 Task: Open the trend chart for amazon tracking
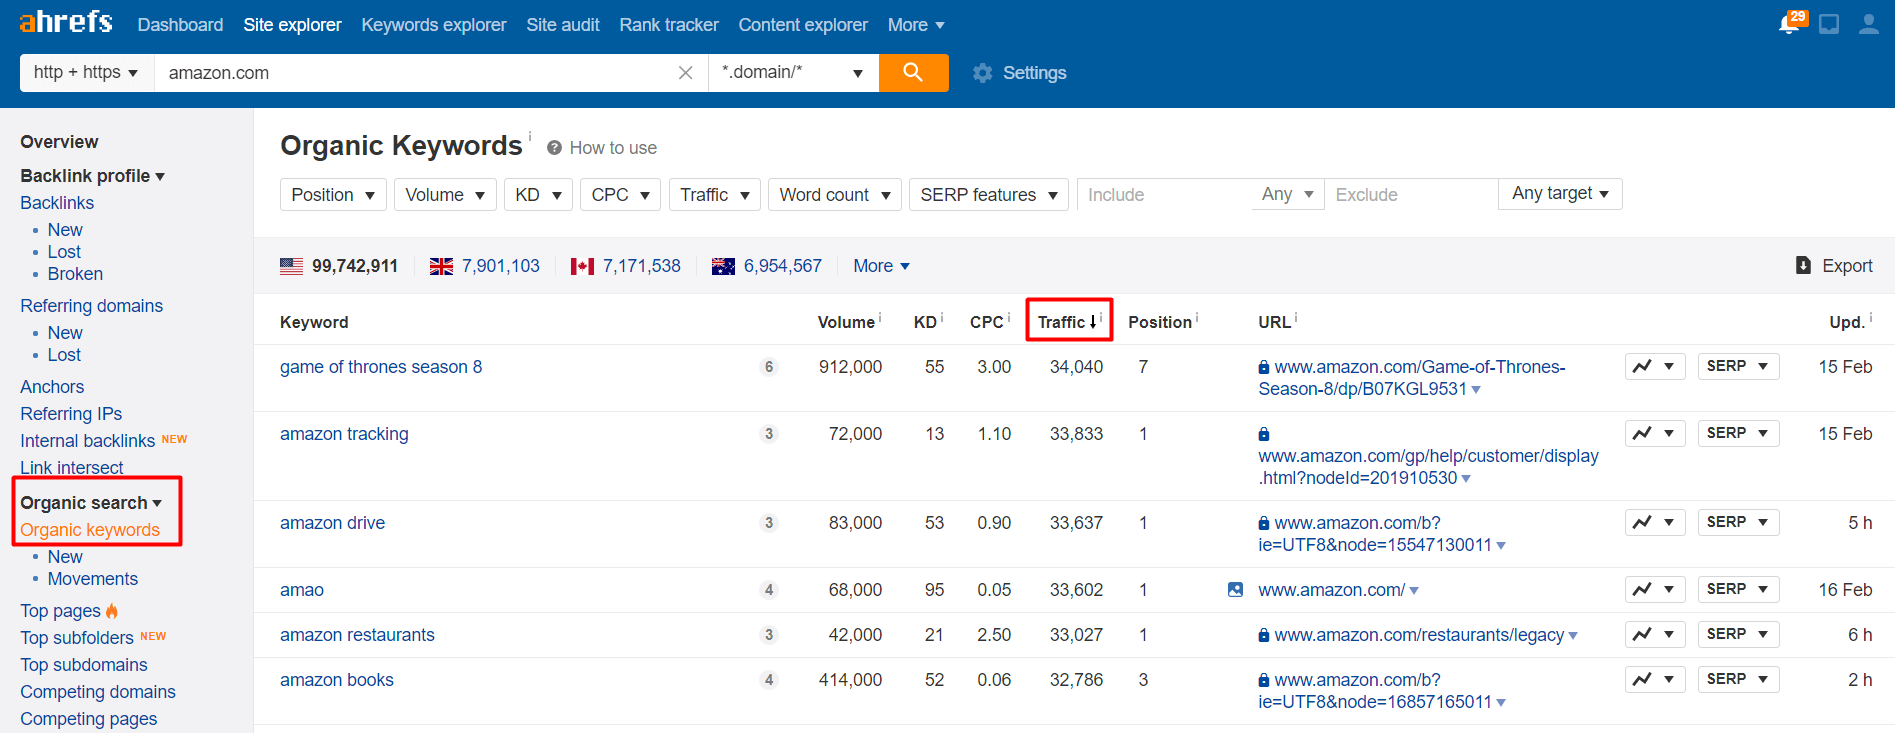[x=1655, y=434]
